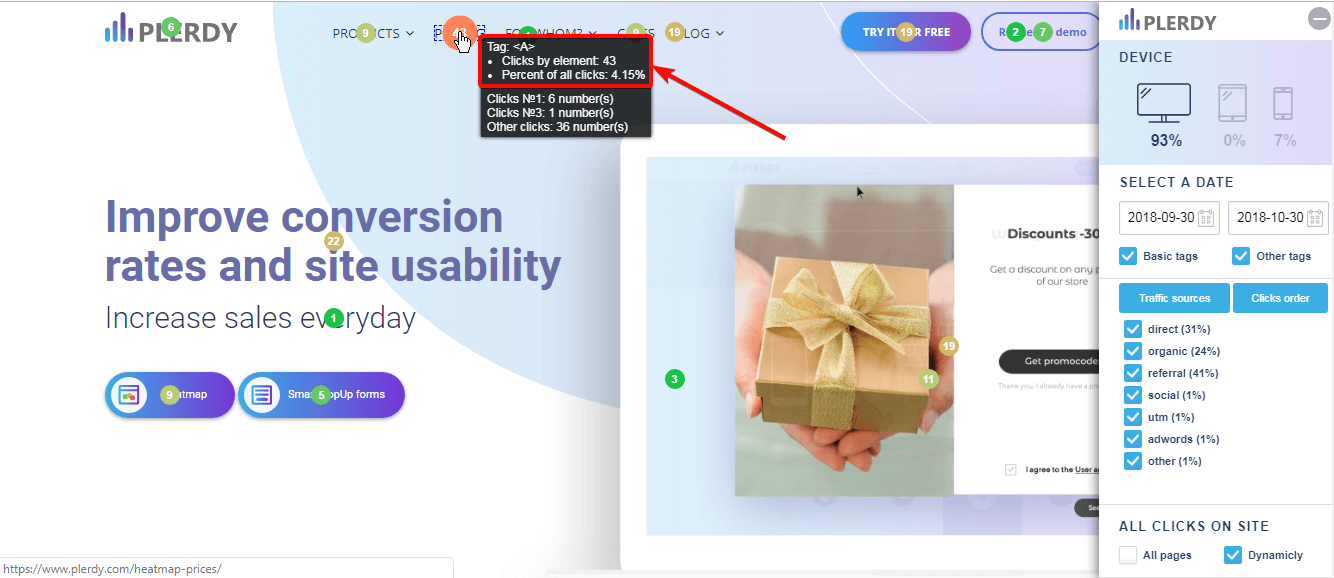
Task: Select the desktop device icon
Action: pos(1164,103)
